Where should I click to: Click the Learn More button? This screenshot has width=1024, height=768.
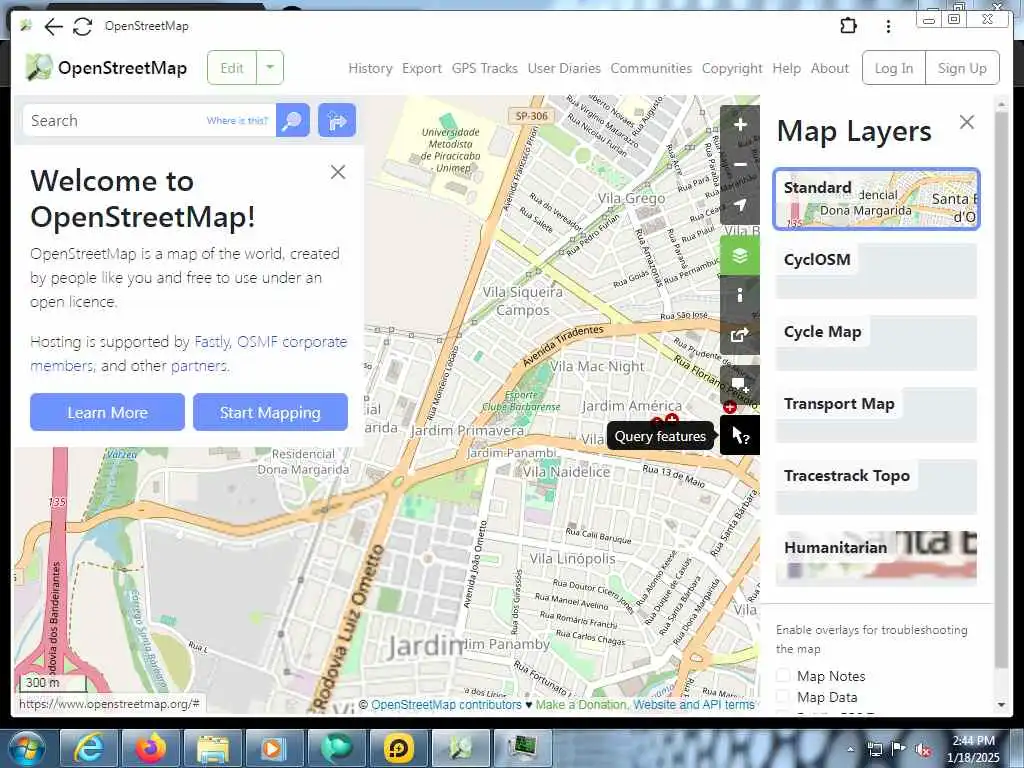[107, 412]
